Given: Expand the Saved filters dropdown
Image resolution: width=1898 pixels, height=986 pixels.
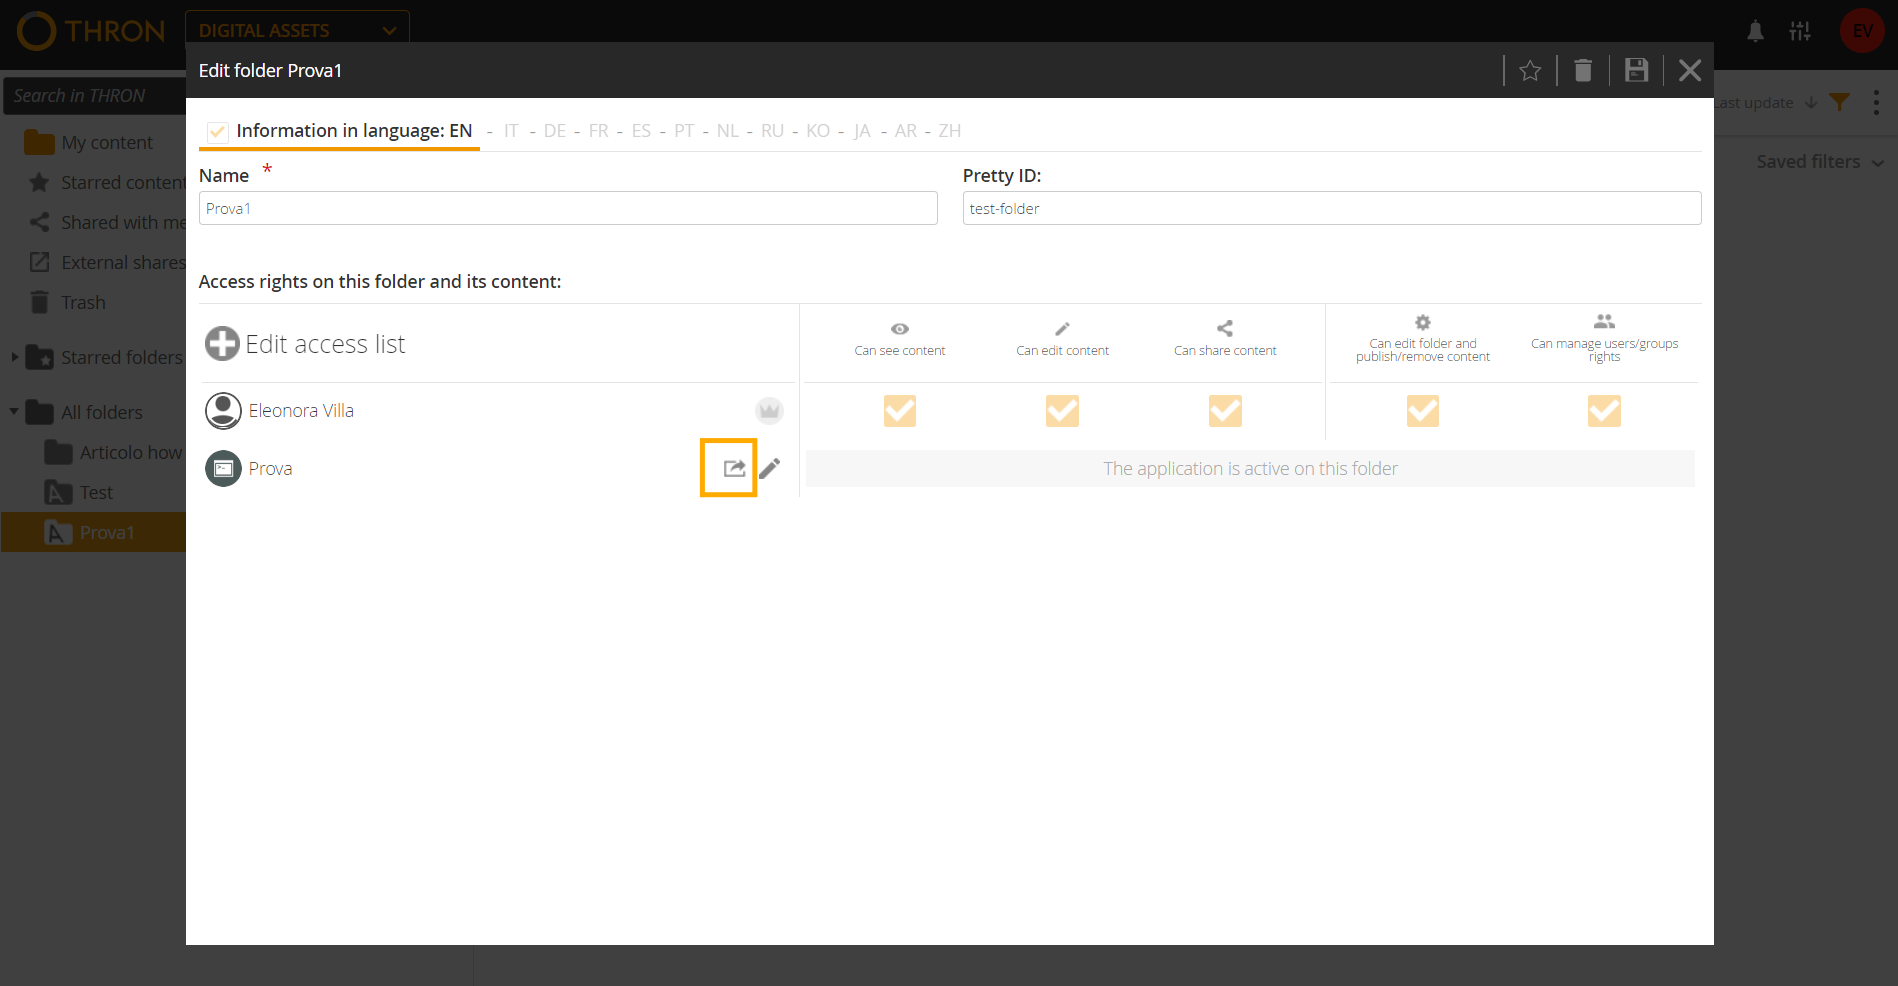Looking at the screenshot, I should 1820,162.
